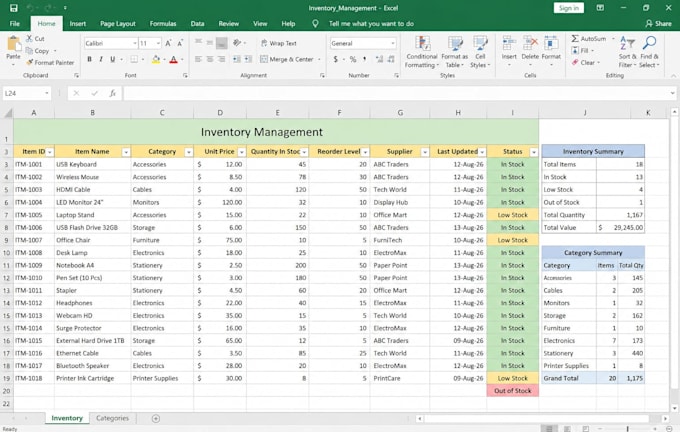
Task: Toggle Underline formatting
Action: (112, 59)
